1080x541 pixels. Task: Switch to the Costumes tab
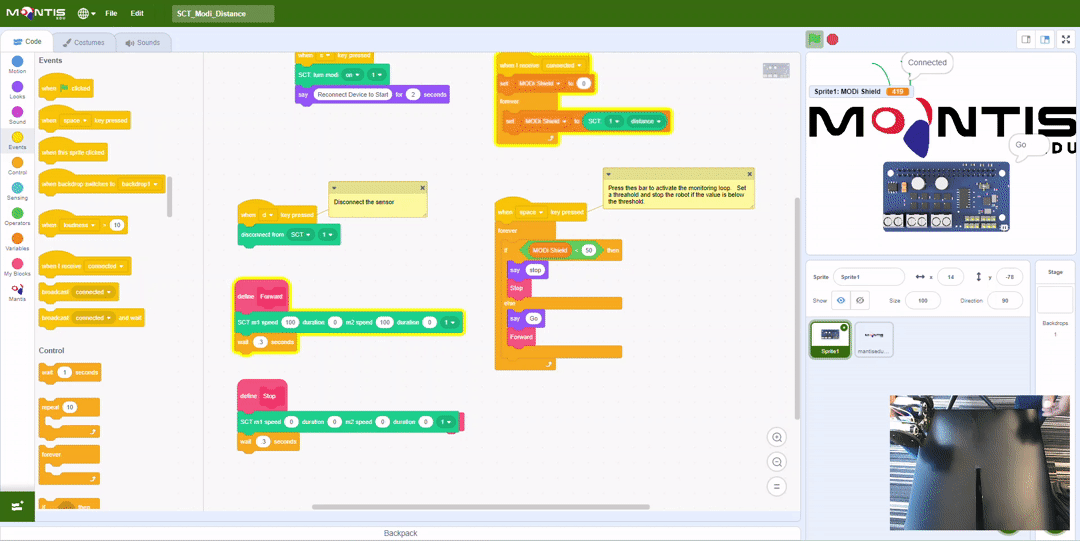tap(84, 43)
